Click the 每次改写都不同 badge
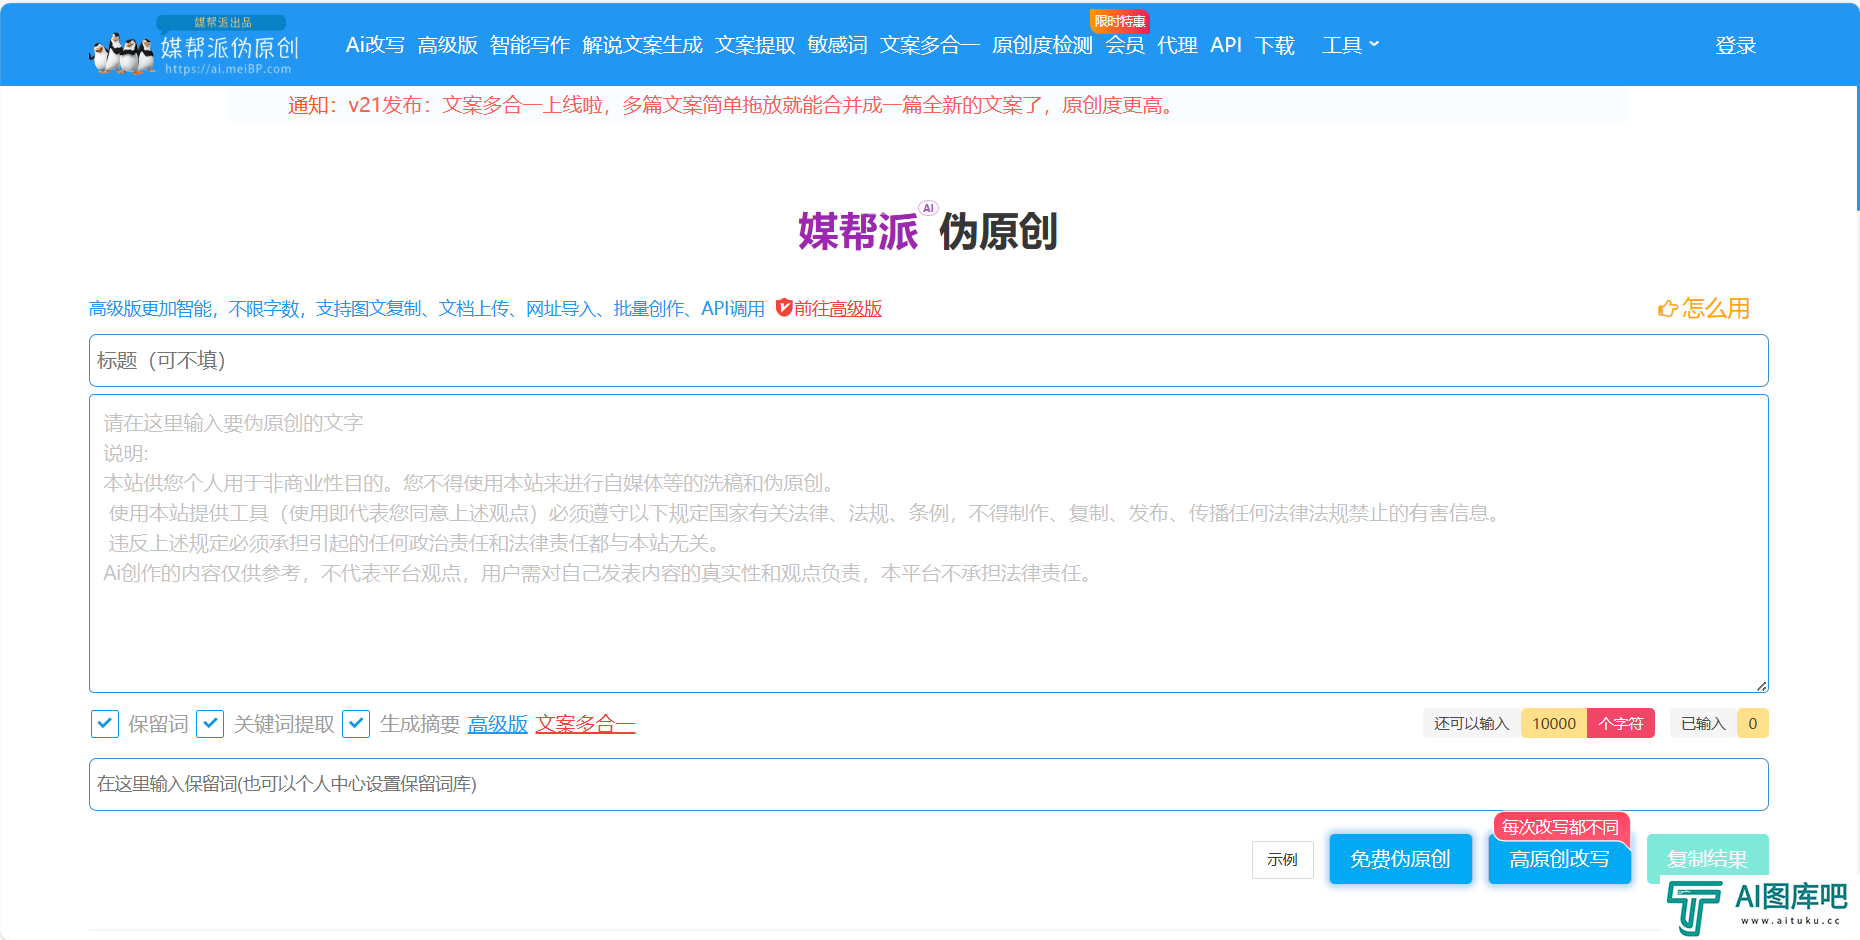 pos(1560,827)
